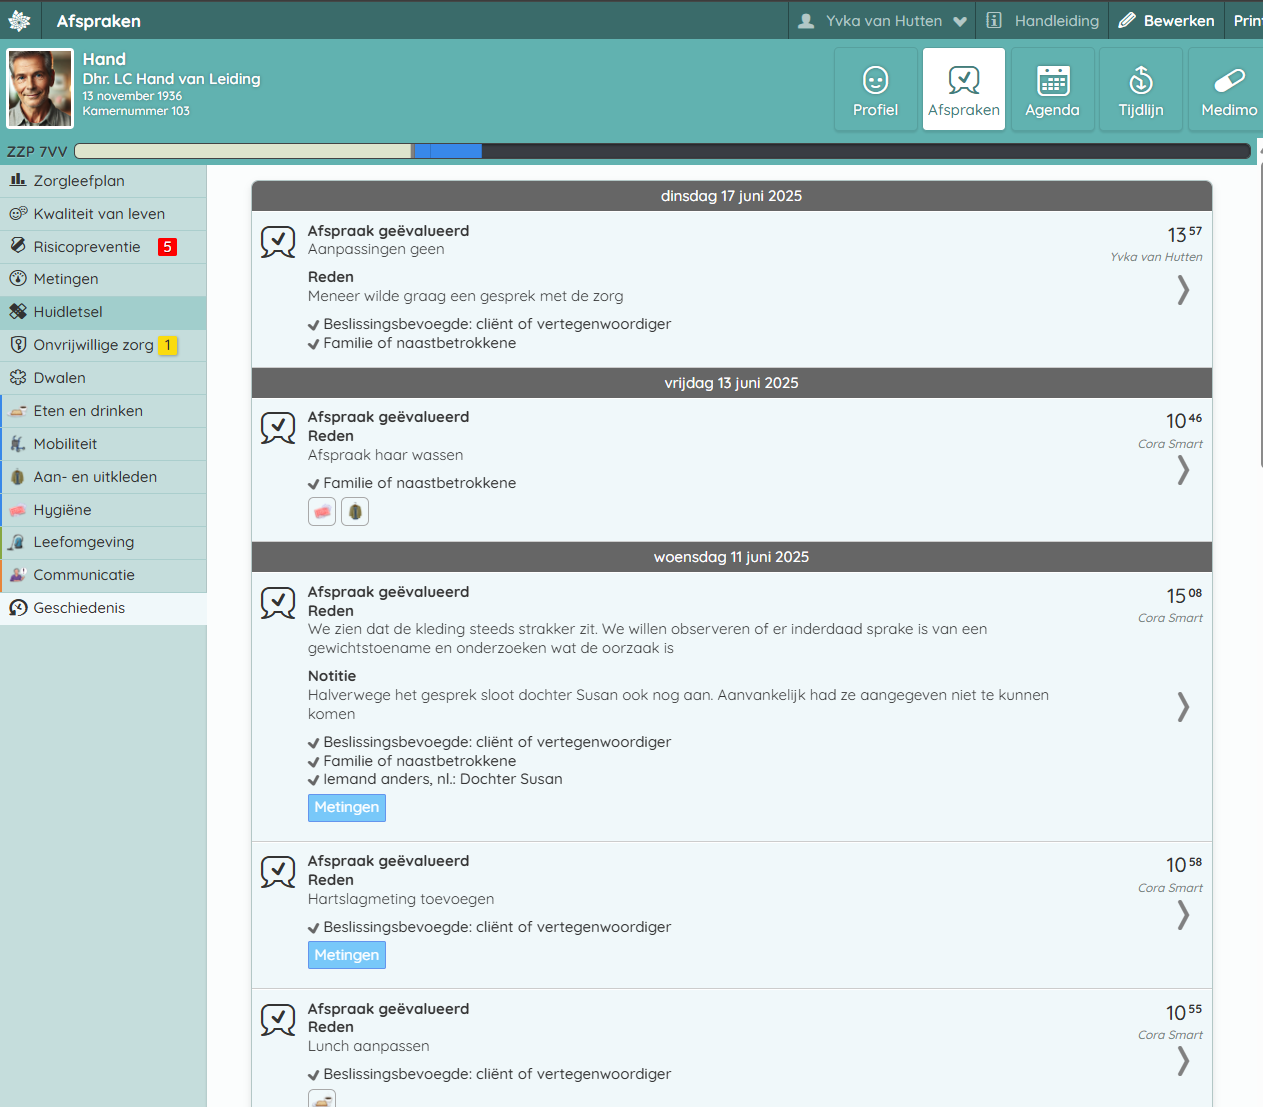Open the Agenda calendar icon
Screen dimensions: 1263x1107
[1052, 80]
